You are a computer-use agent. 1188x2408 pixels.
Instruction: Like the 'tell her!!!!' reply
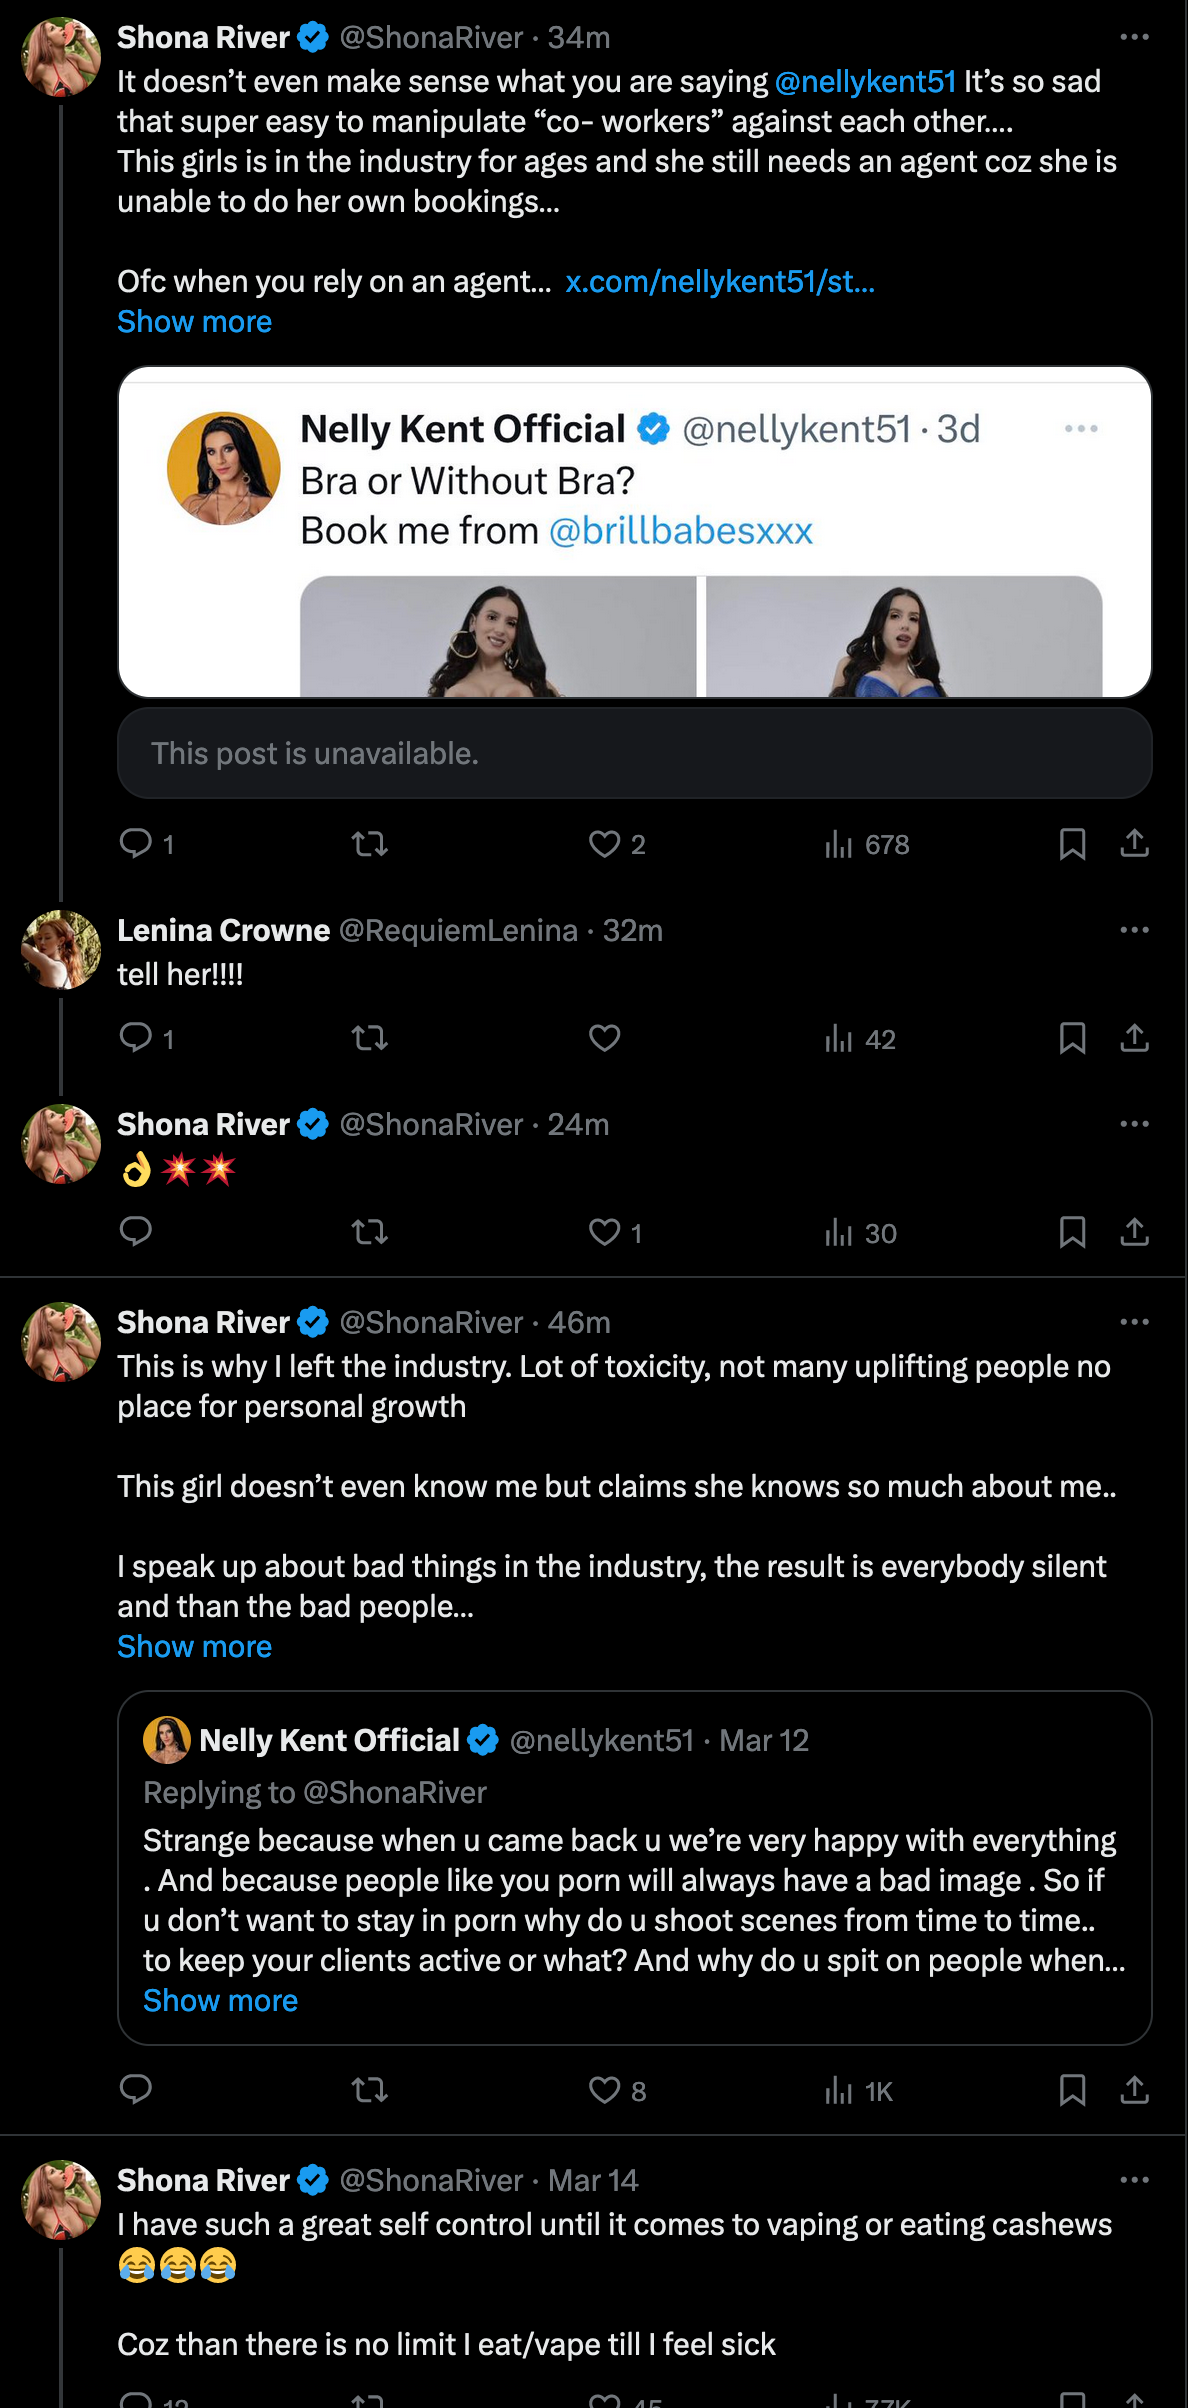pyautogui.click(x=605, y=1039)
